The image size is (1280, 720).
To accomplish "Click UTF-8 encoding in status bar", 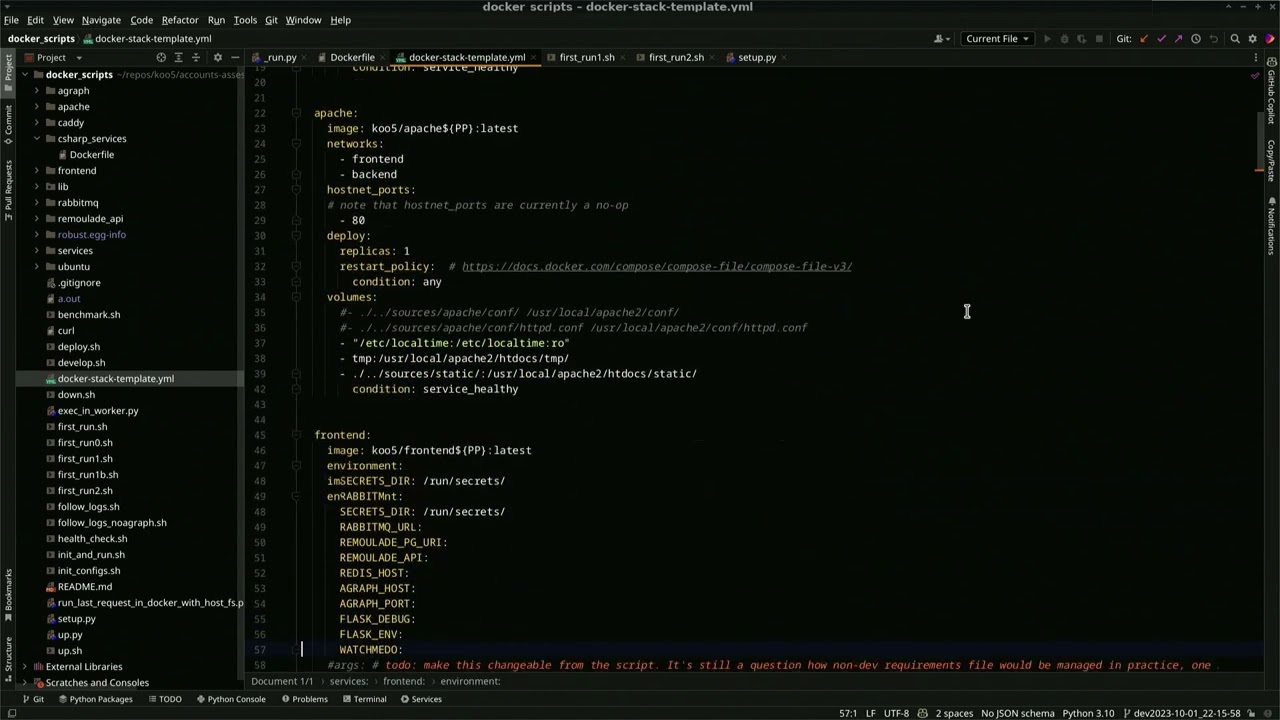I will 896,713.
